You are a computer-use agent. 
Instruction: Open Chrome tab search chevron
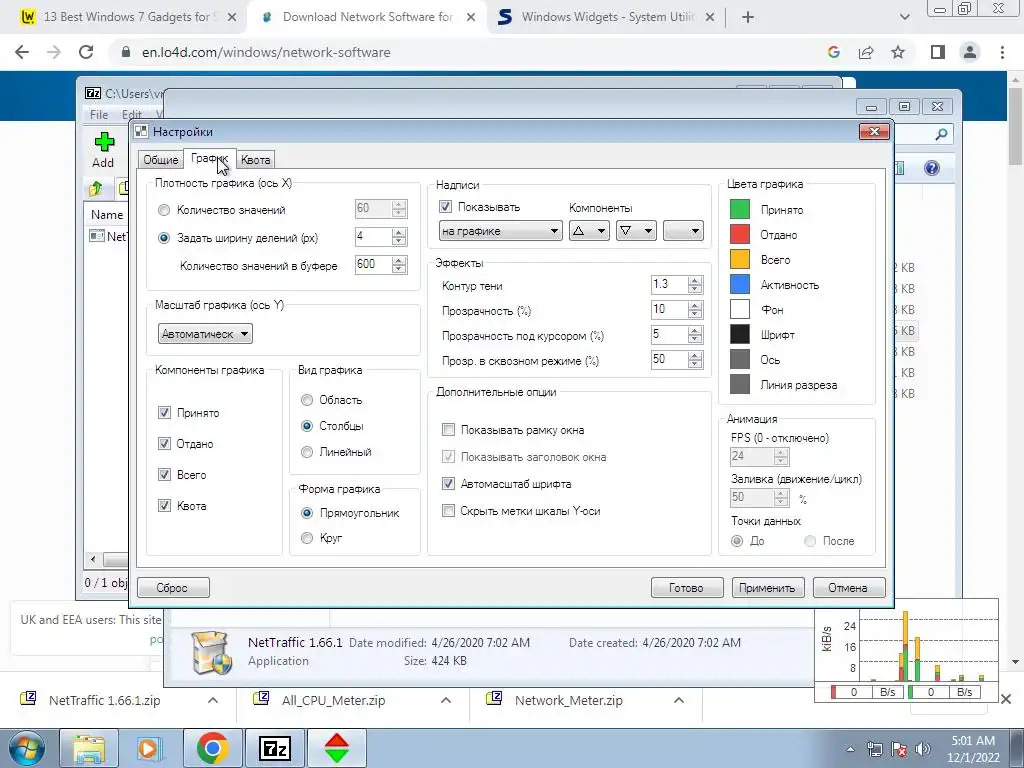tap(904, 18)
